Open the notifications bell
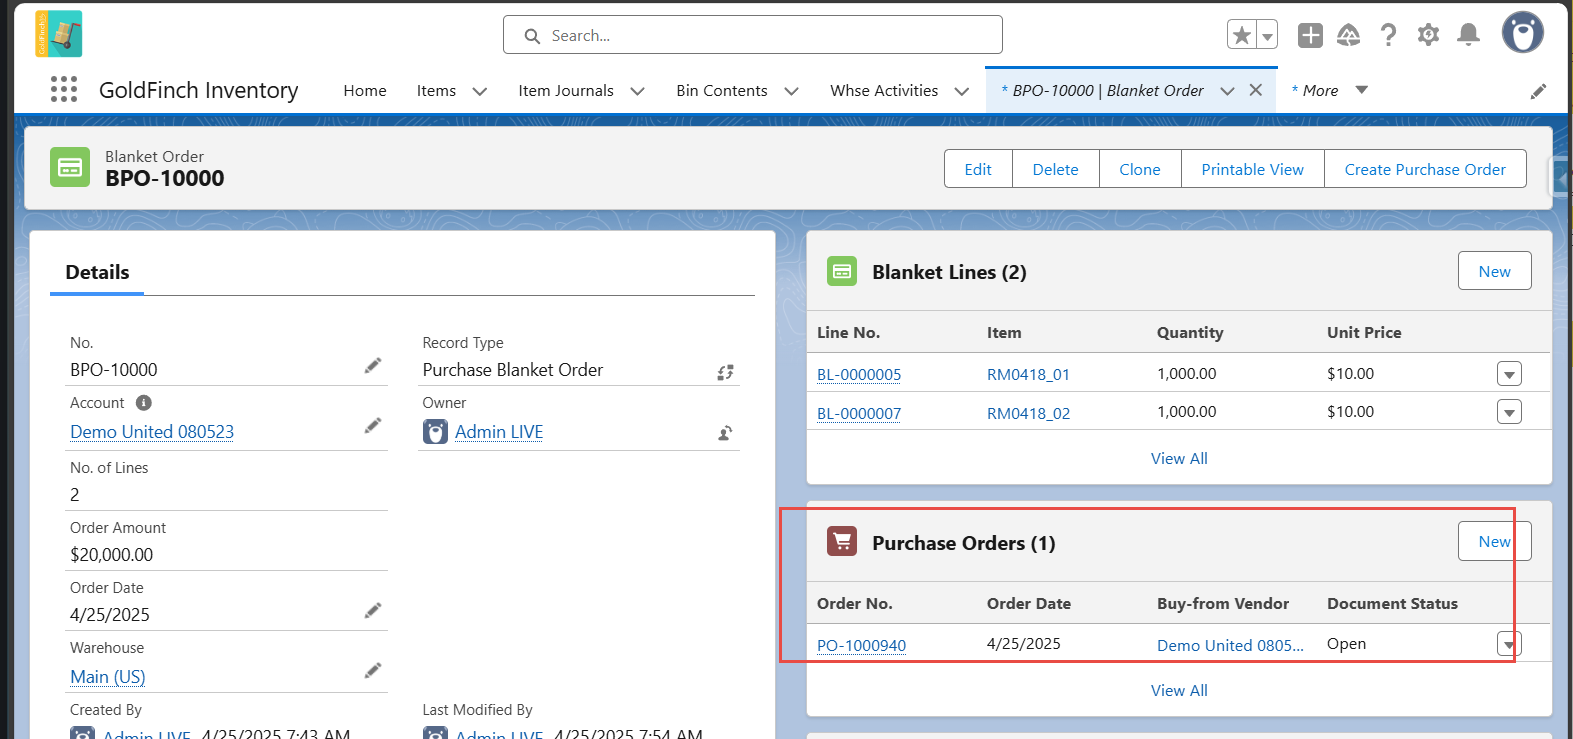Image resolution: width=1573 pixels, height=739 pixels. (1468, 35)
